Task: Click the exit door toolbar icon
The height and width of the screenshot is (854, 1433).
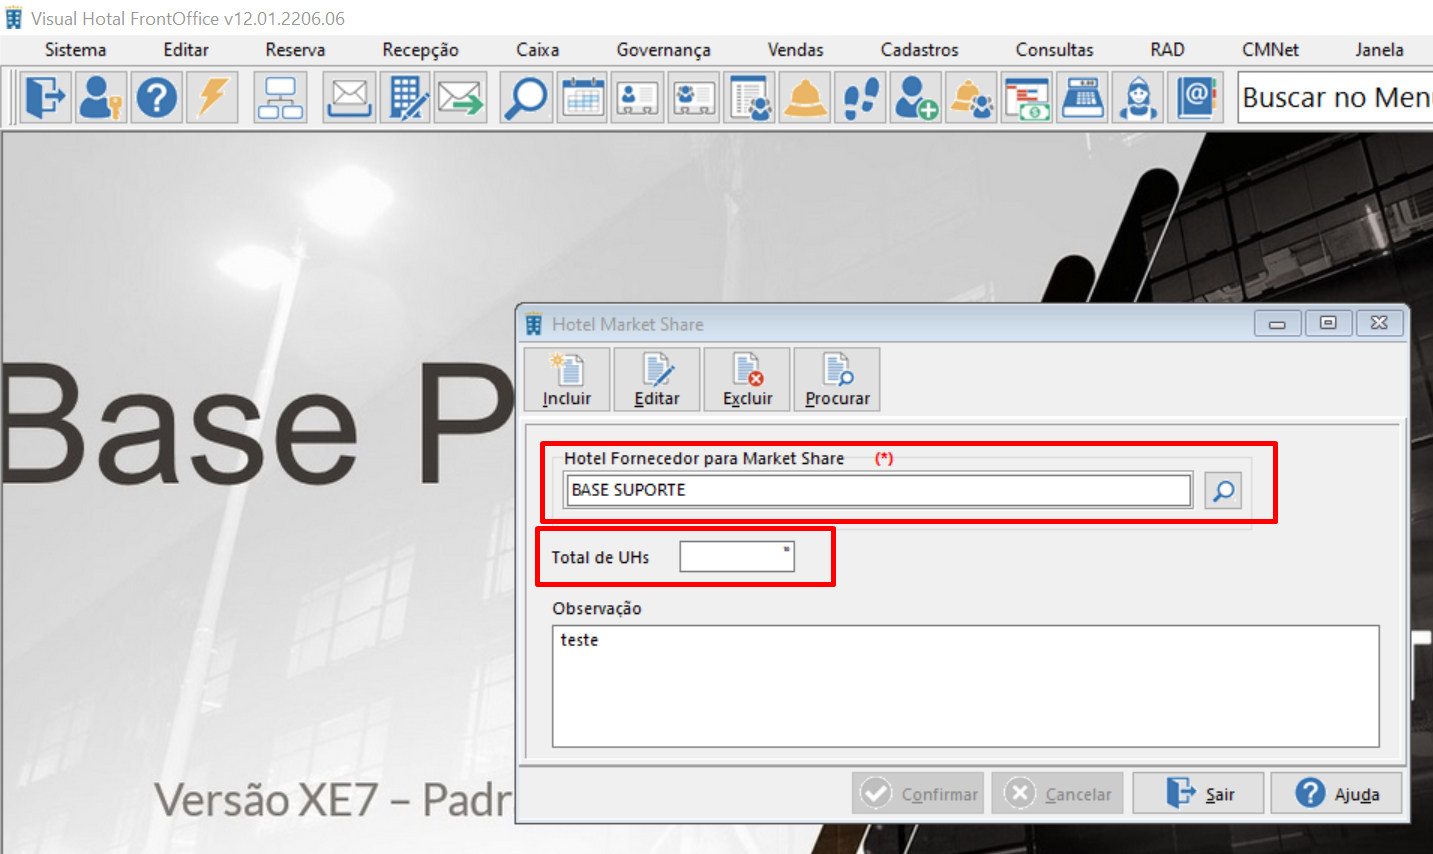Action: (x=45, y=98)
